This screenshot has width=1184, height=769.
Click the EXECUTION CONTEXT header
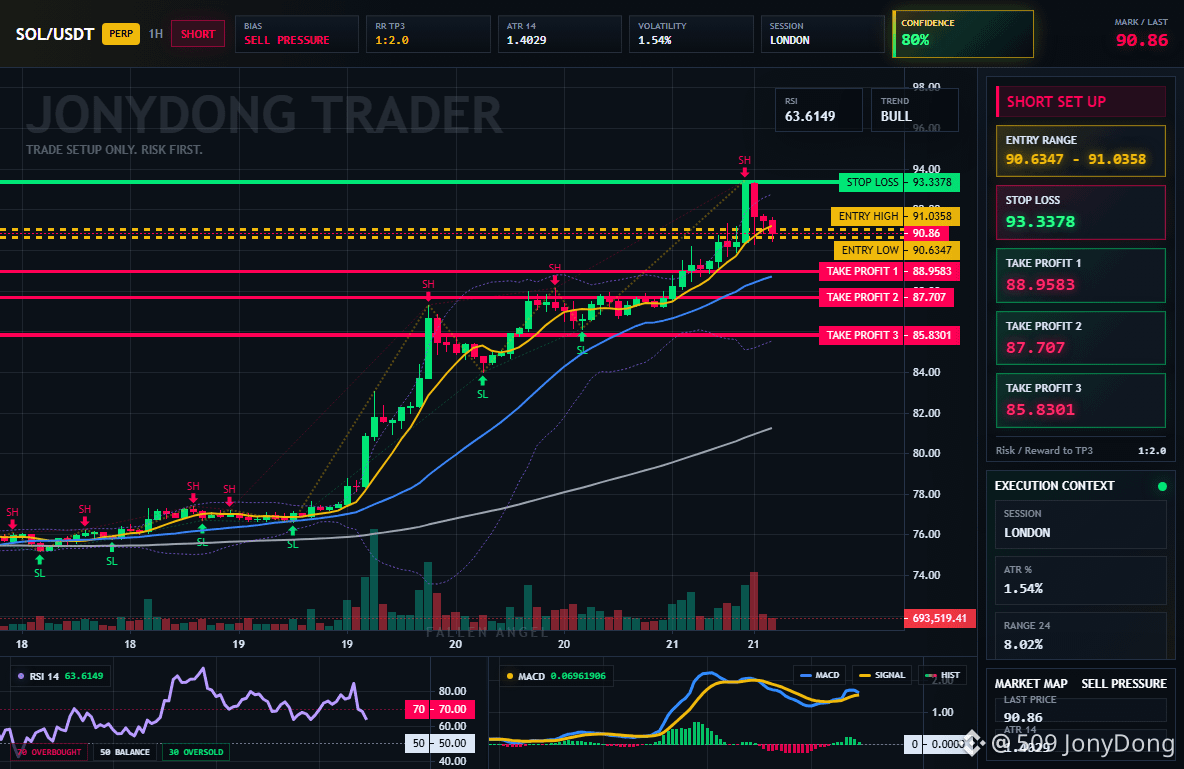(x=1054, y=486)
